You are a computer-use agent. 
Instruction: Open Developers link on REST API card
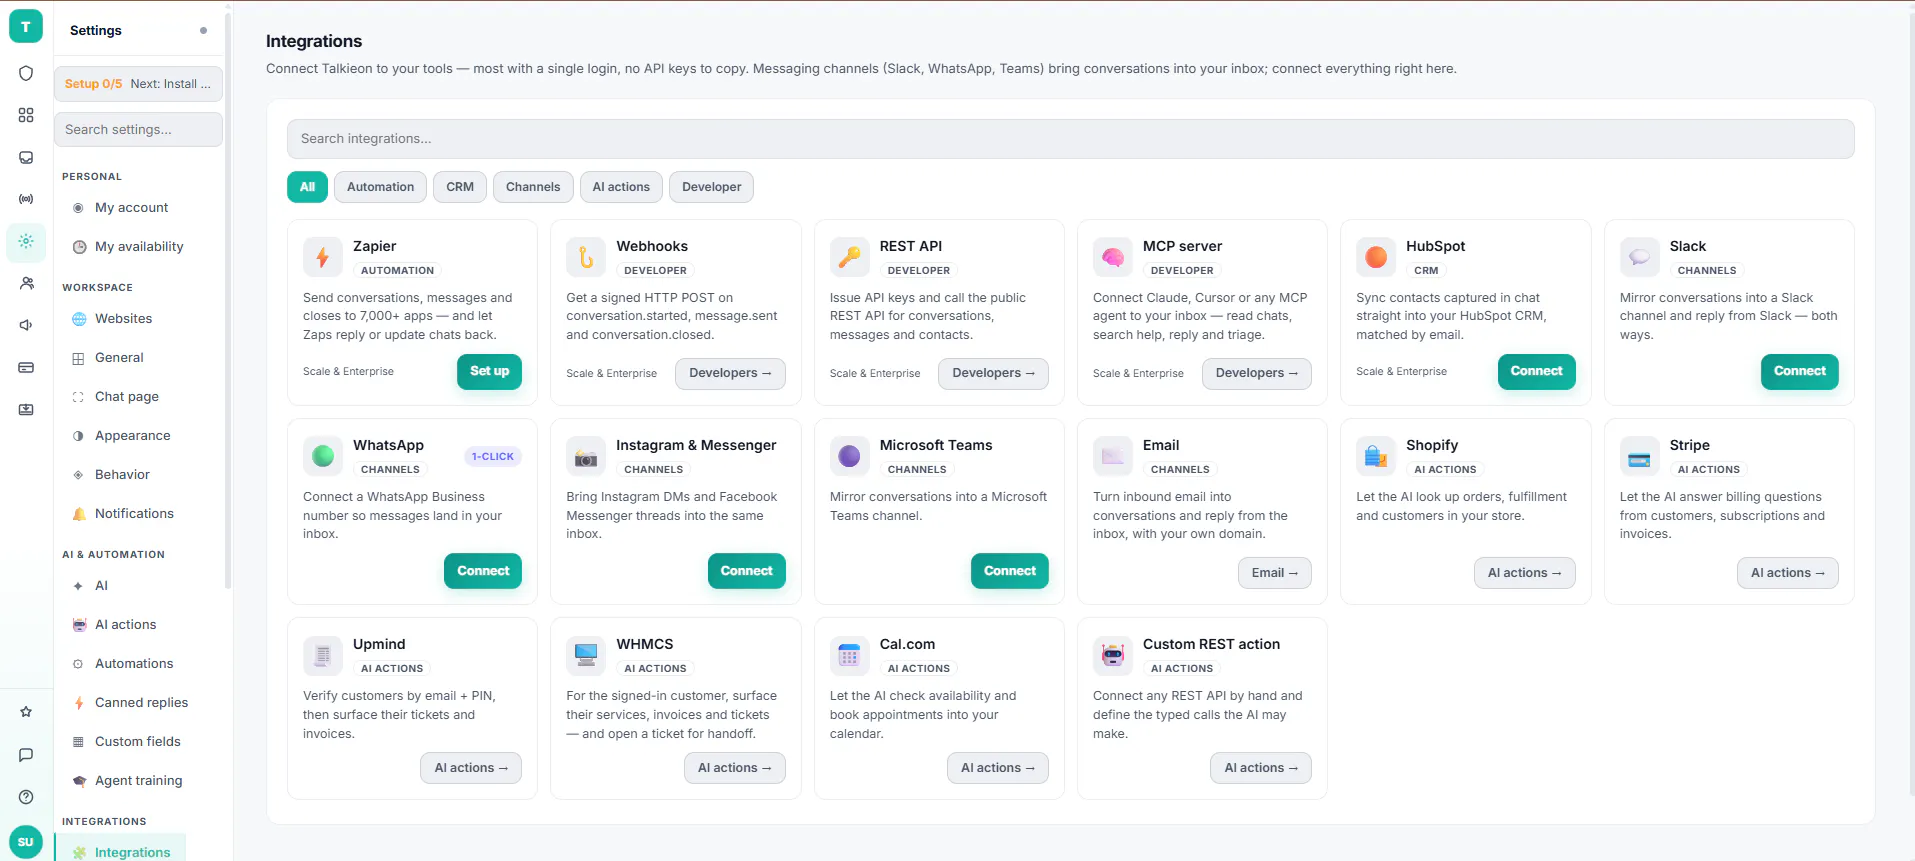[x=993, y=373]
